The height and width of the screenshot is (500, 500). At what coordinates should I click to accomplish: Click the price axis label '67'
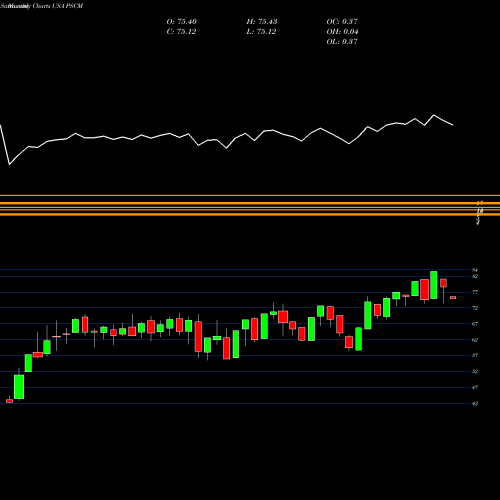click(x=475, y=324)
